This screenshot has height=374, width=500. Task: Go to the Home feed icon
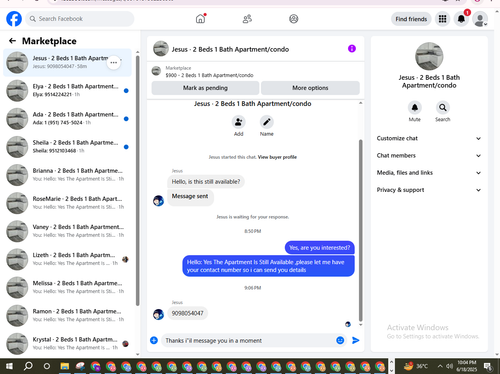200,19
